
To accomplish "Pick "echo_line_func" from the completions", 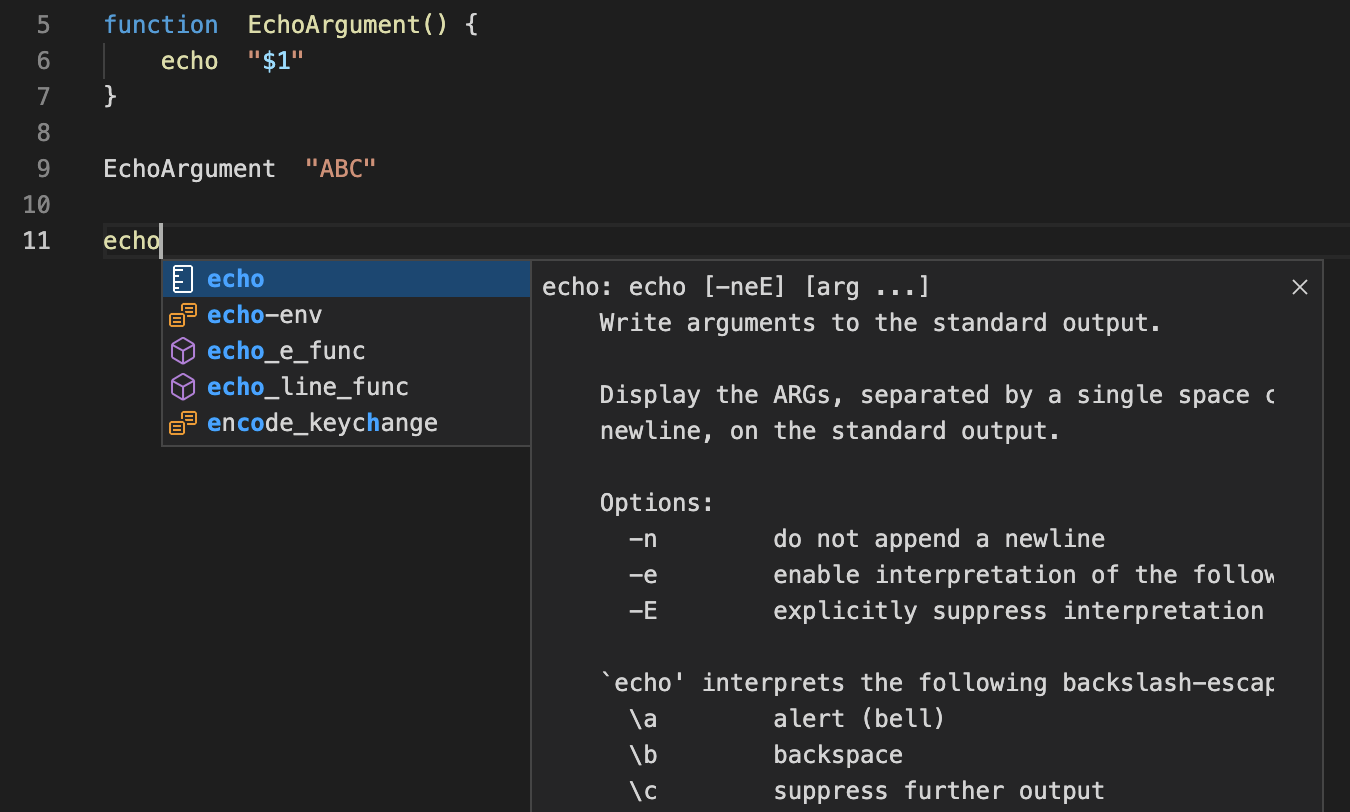I will pyautogui.click(x=307, y=386).
